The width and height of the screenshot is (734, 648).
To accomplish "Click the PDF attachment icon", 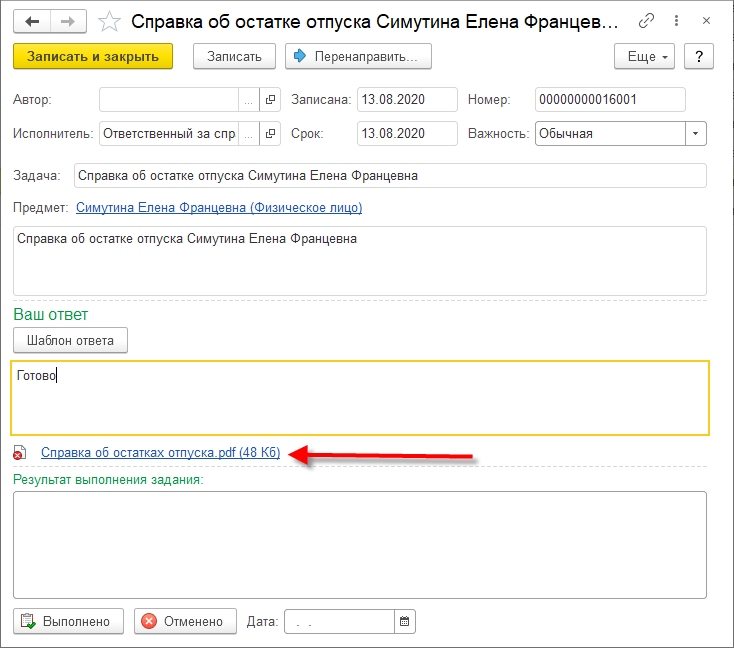I will click(19, 454).
